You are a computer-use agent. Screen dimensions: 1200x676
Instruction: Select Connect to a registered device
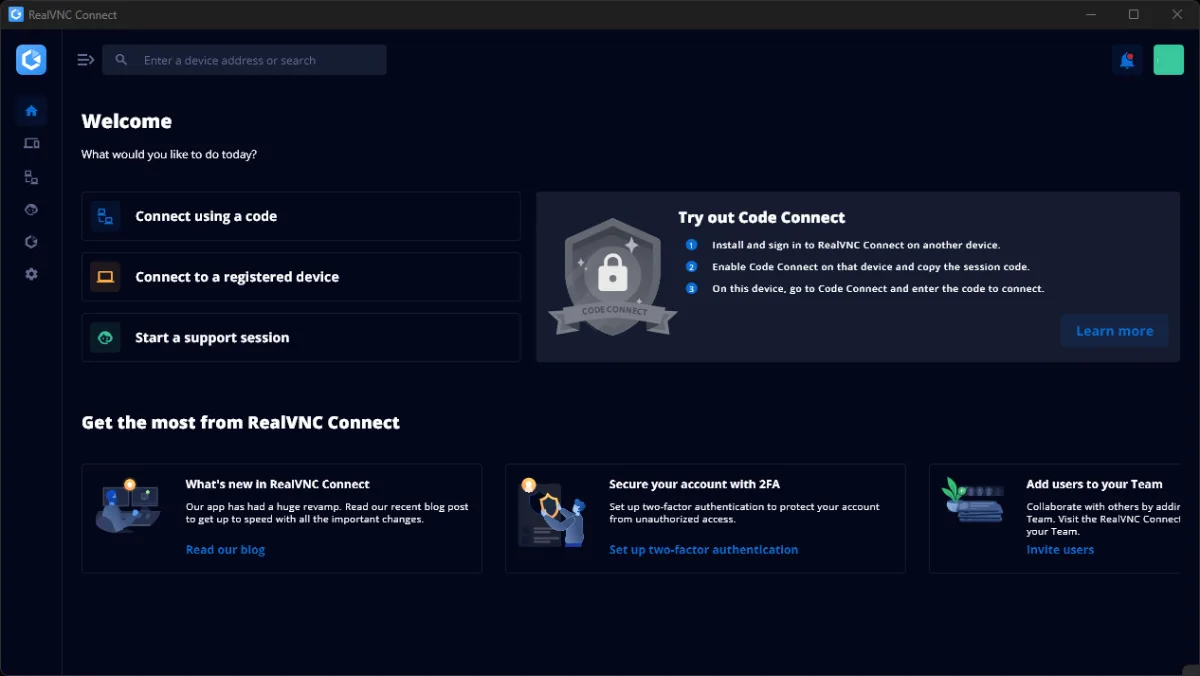[301, 277]
